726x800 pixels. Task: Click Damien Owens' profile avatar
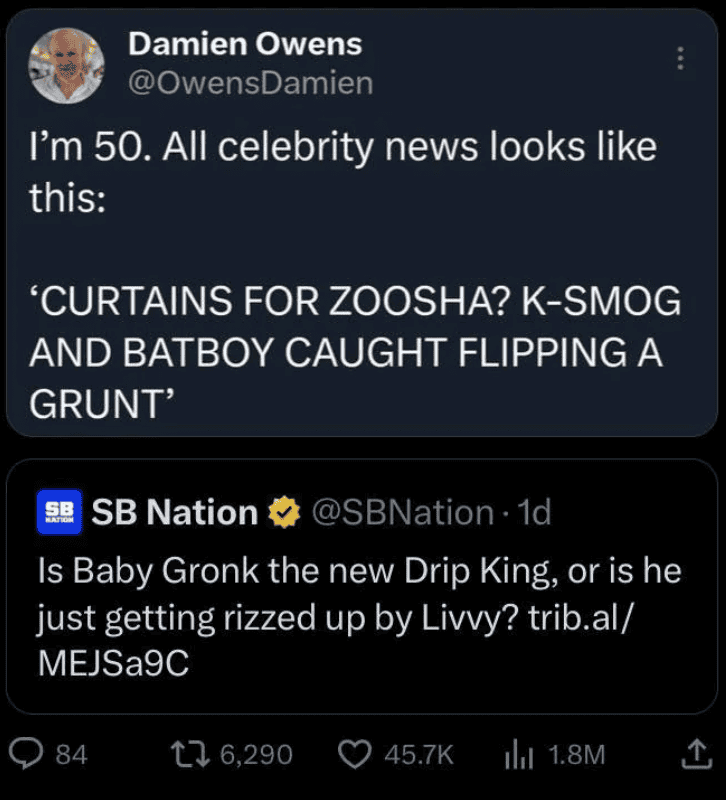click(65, 65)
